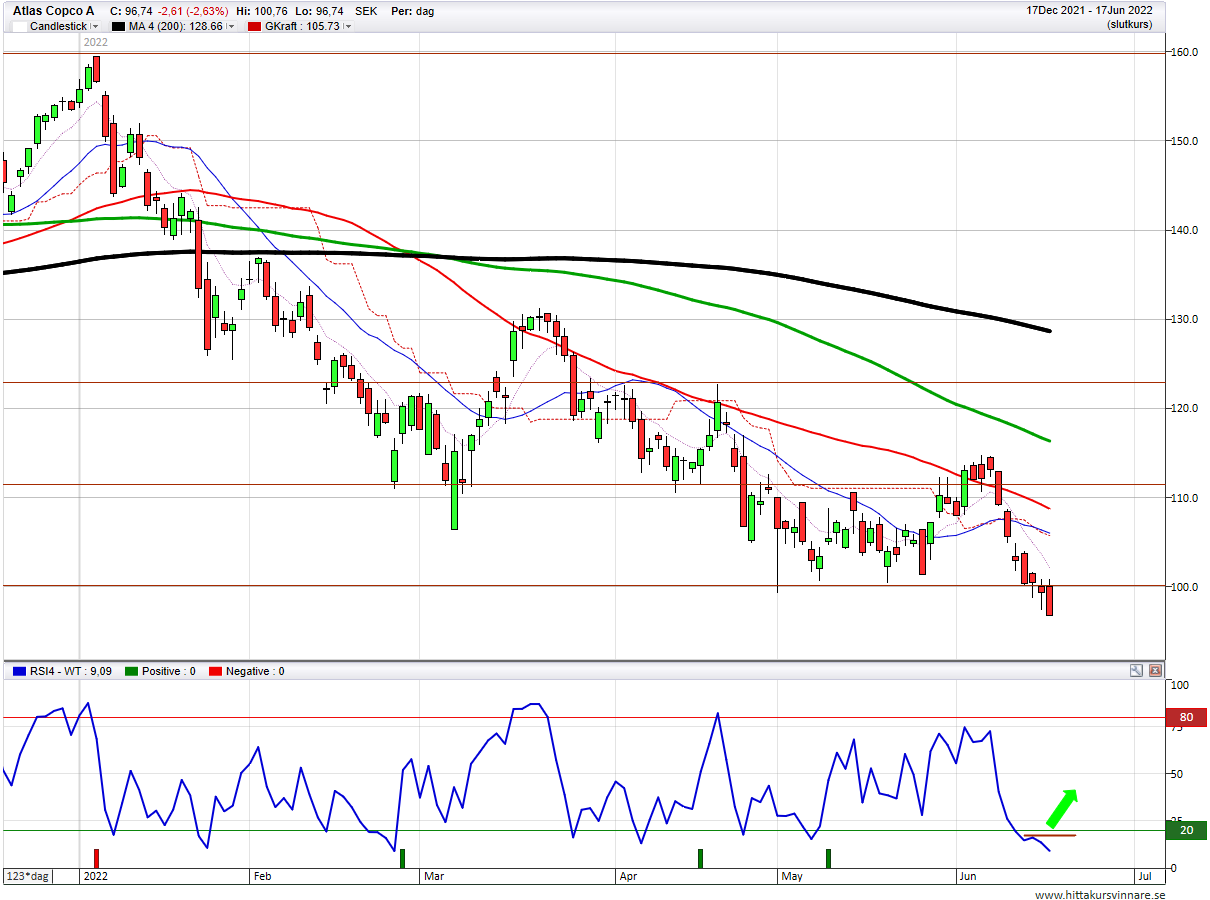Viewport: 1210px width, 900px height.
Task: Expand the MA 4 (200) dropdown arrow
Action: [x=232, y=27]
